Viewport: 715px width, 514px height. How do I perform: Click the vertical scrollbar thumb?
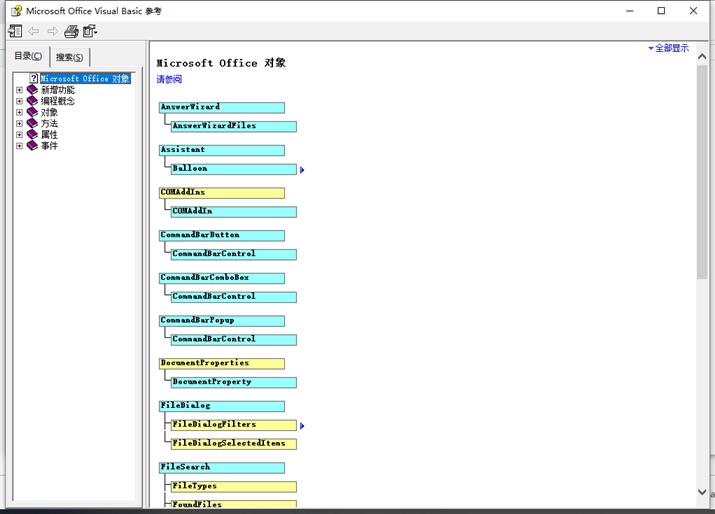[x=702, y=171]
